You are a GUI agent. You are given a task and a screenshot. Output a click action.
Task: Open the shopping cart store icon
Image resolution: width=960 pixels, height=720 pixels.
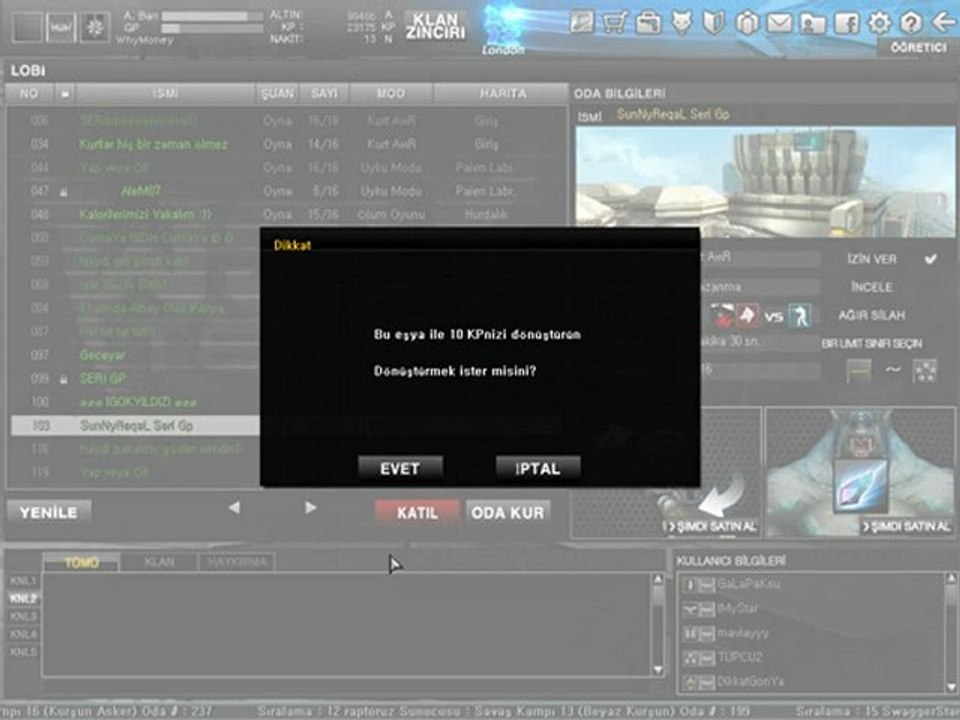point(615,23)
